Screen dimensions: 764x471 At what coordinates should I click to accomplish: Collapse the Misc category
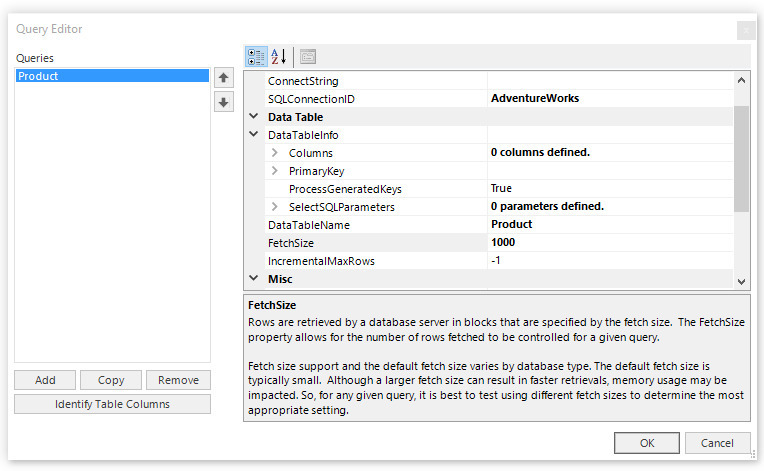253,278
